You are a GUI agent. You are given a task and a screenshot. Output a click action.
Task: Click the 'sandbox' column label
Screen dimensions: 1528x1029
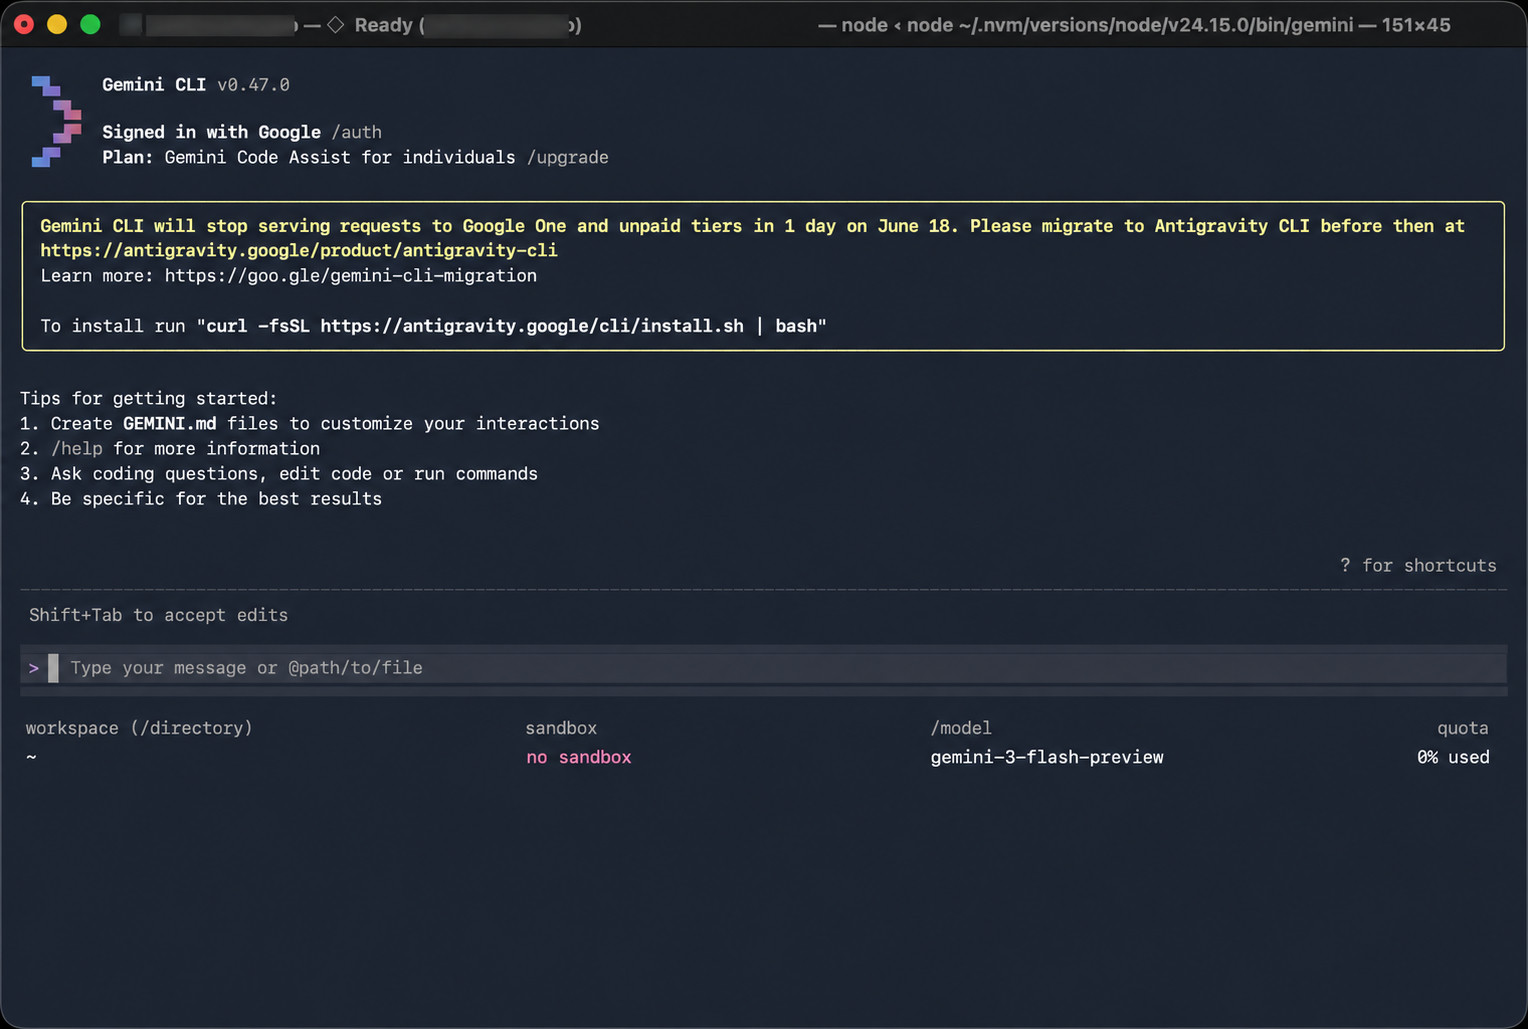(561, 728)
